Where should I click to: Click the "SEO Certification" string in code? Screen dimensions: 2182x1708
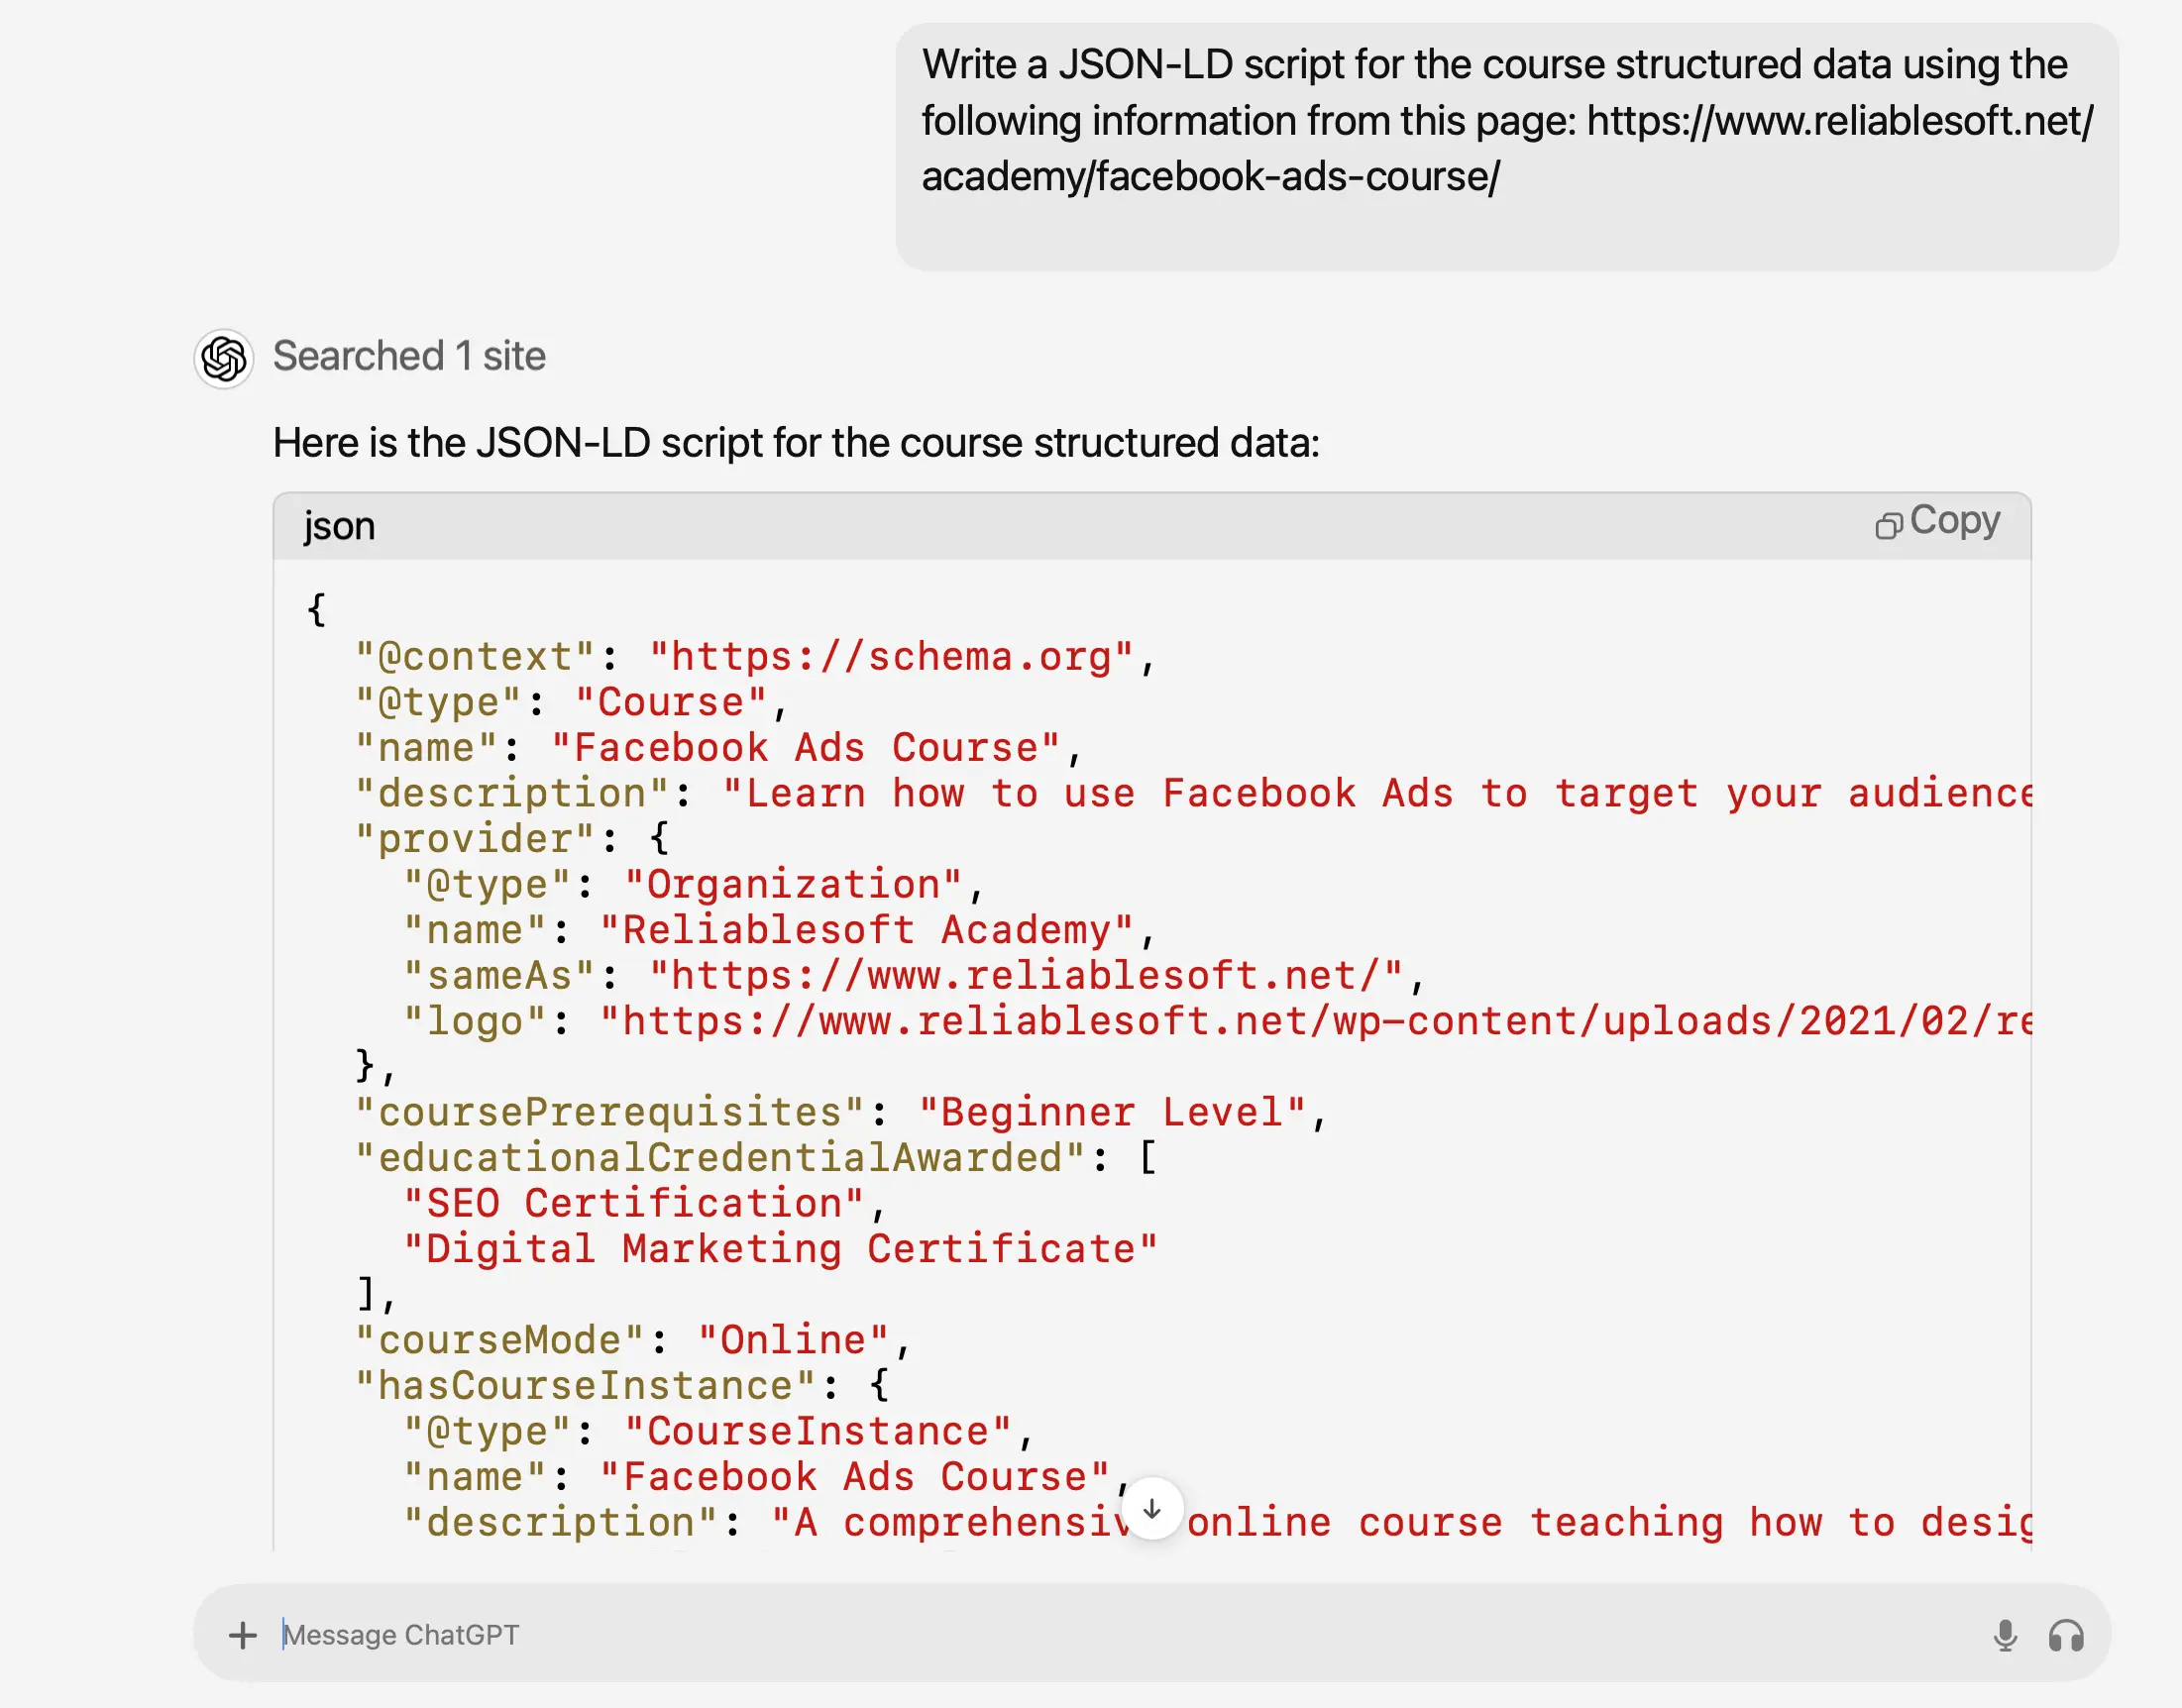click(633, 1203)
